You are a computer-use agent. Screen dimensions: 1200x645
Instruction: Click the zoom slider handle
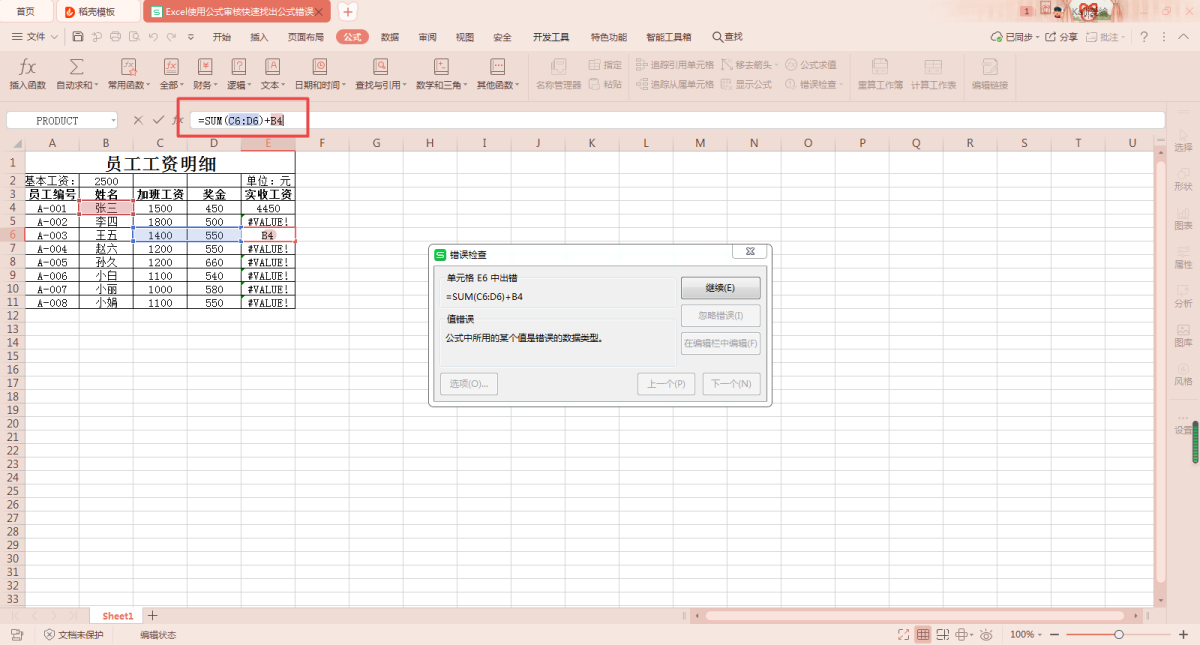1119,635
